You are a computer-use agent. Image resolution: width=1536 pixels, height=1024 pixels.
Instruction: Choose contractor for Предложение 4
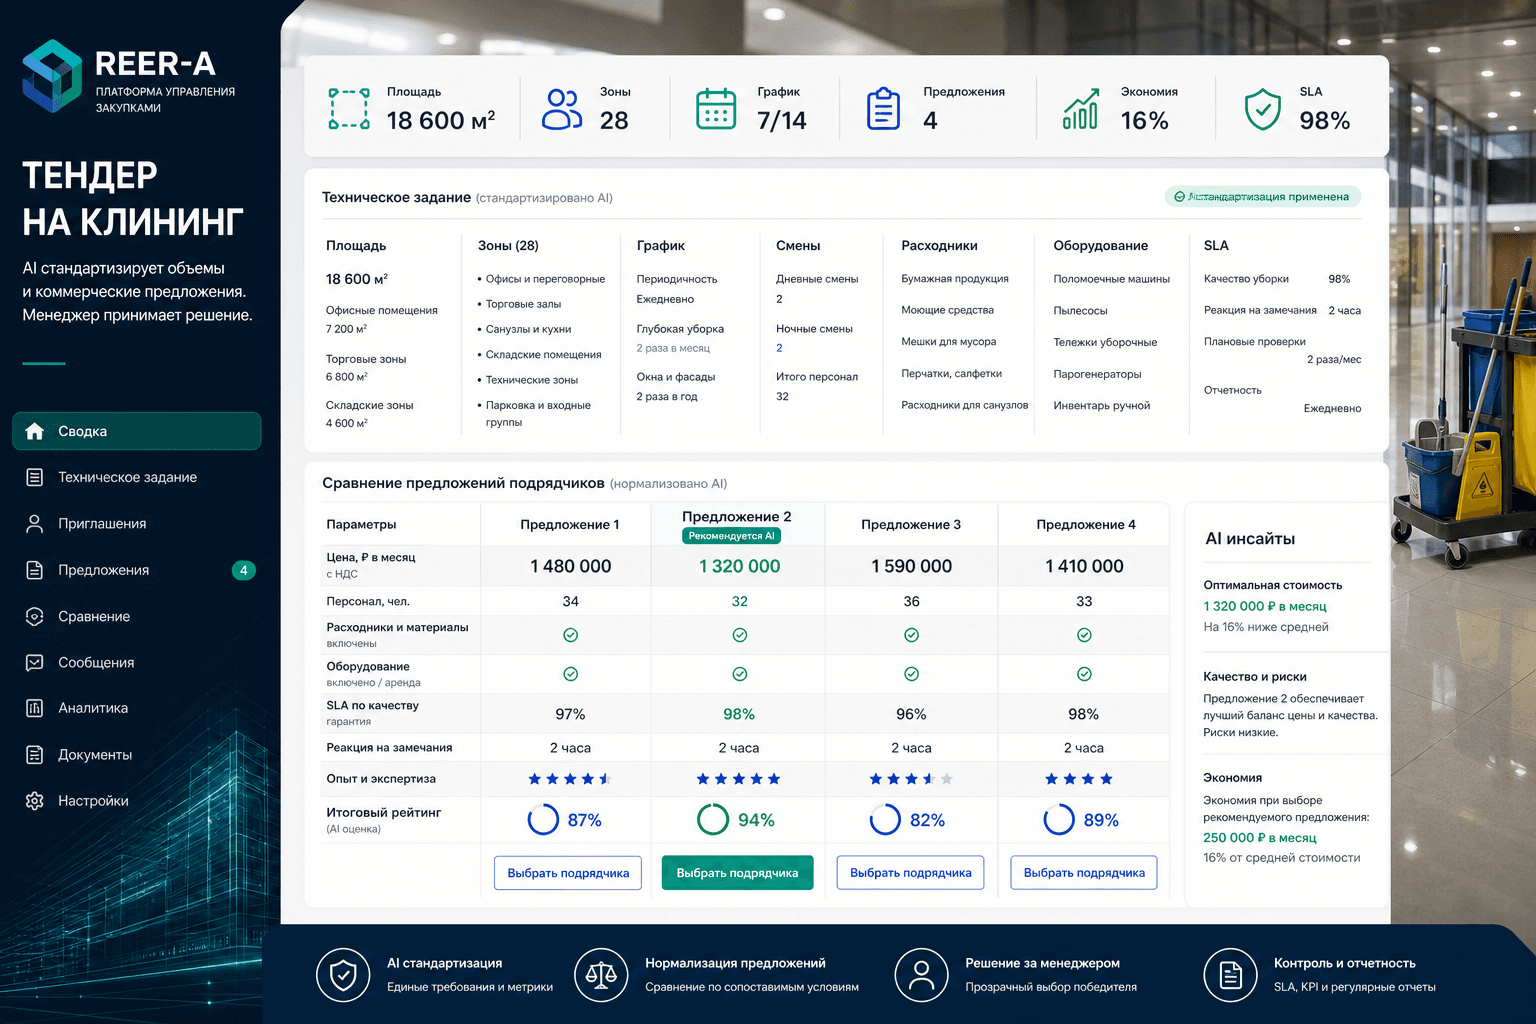tap(1084, 873)
